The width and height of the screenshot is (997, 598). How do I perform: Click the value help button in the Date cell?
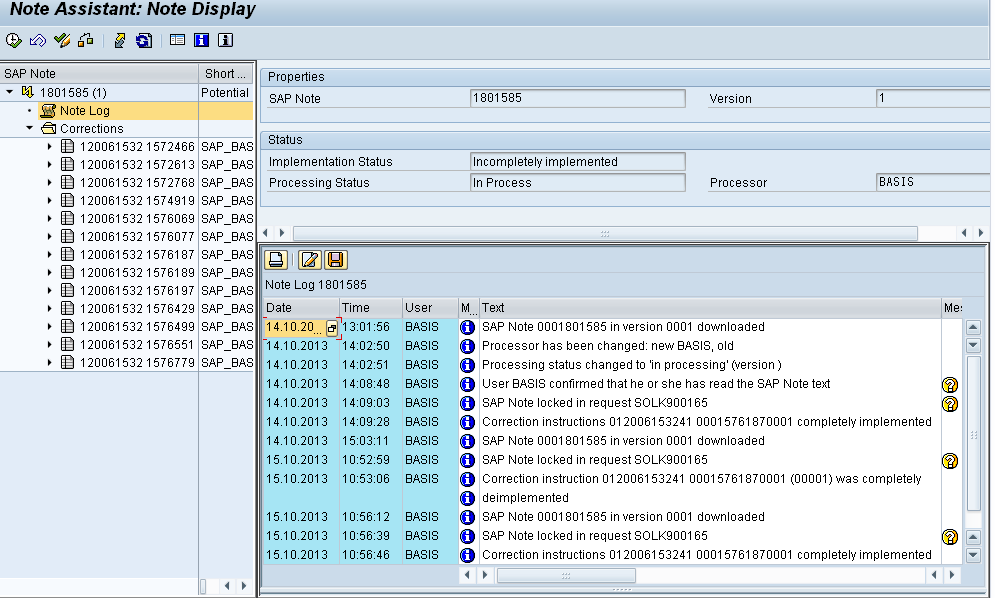click(x=331, y=328)
